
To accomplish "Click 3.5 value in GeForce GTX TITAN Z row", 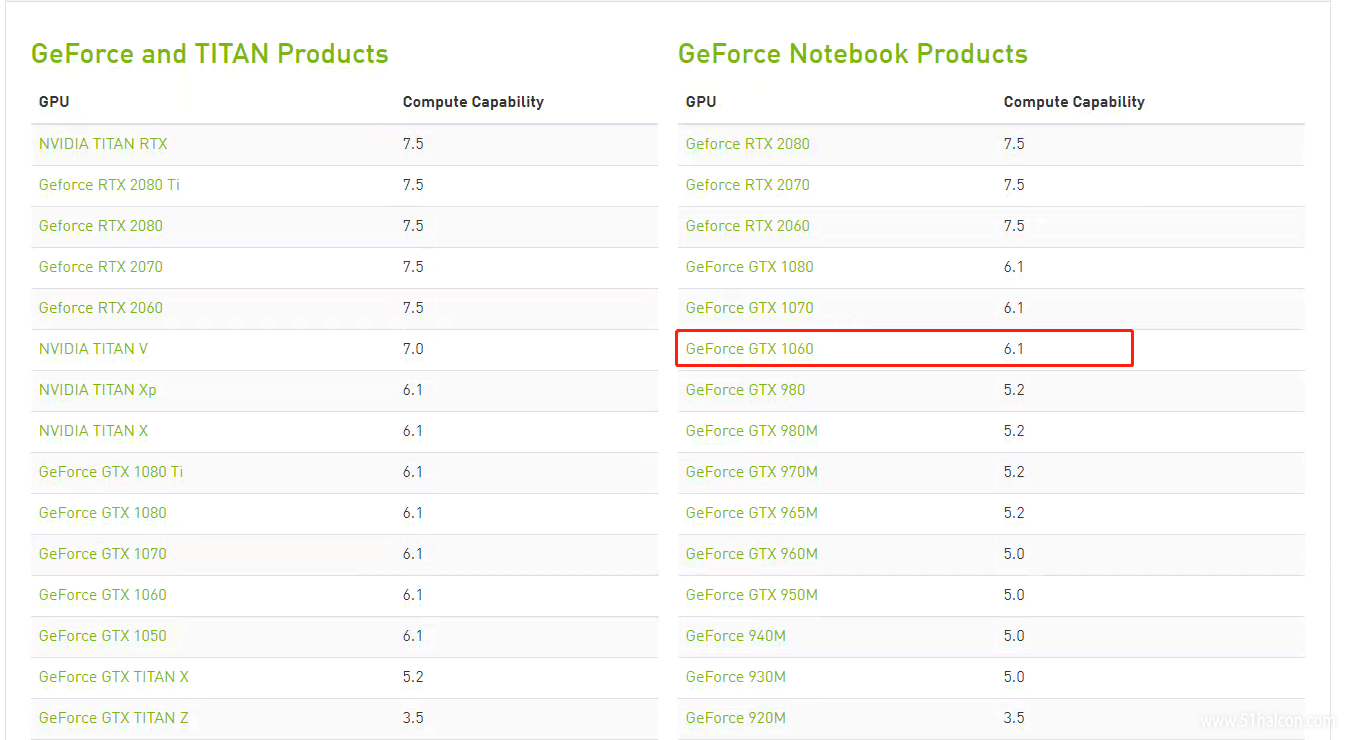I will (x=413, y=718).
